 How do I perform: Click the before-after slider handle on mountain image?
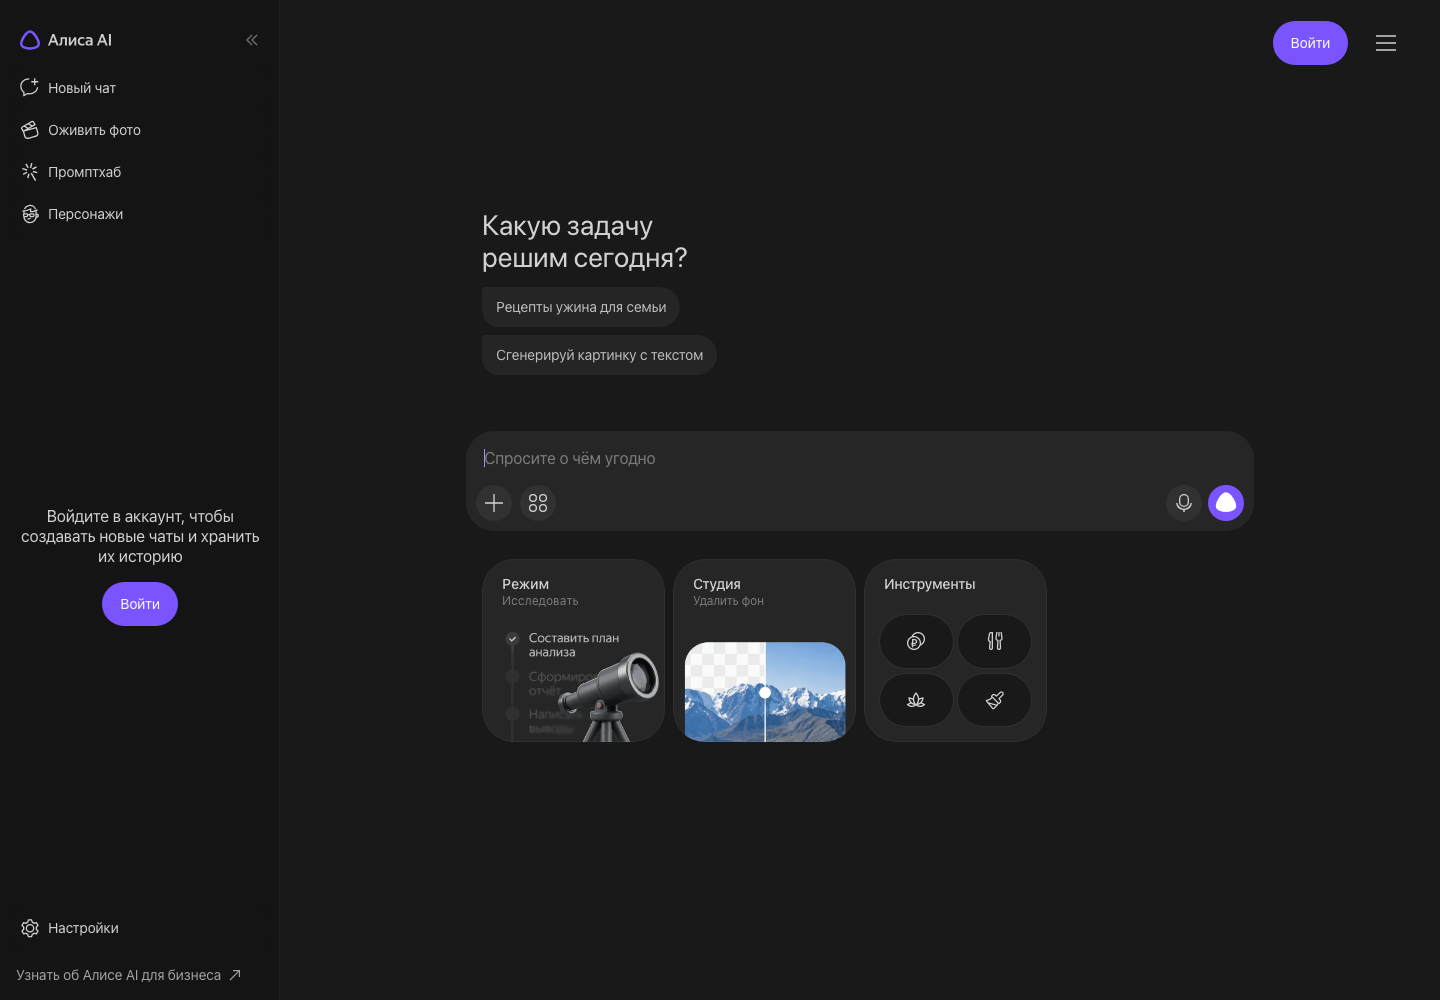point(765,692)
